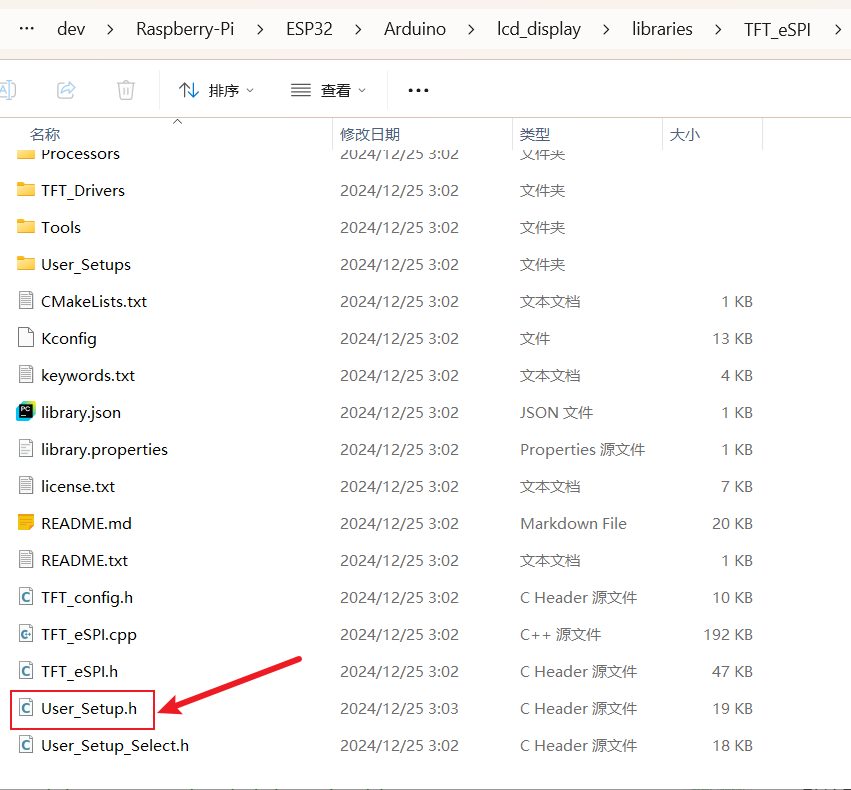Sort by size (大小) column header

pyautogui.click(x=685, y=134)
